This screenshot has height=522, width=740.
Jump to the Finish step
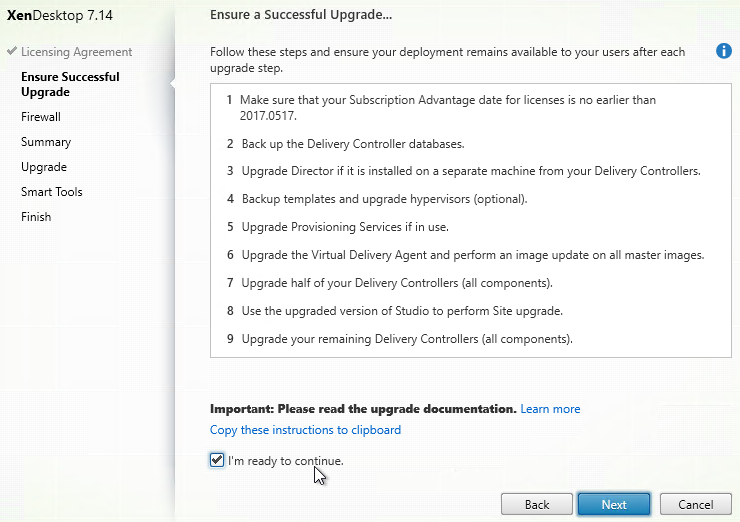(x=36, y=217)
